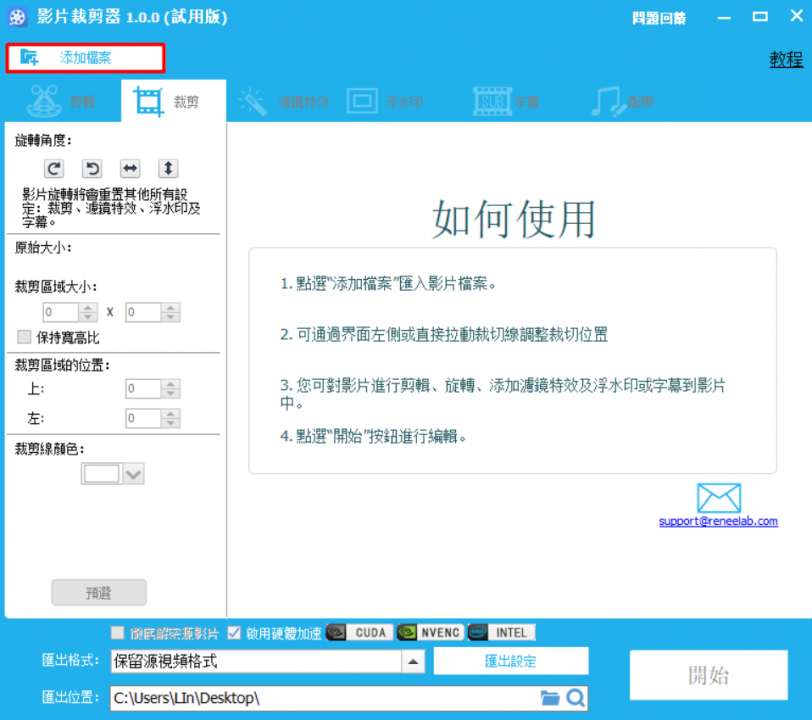Click the magnifier icon in export path
The width and height of the screenshot is (812, 720).
[575, 698]
